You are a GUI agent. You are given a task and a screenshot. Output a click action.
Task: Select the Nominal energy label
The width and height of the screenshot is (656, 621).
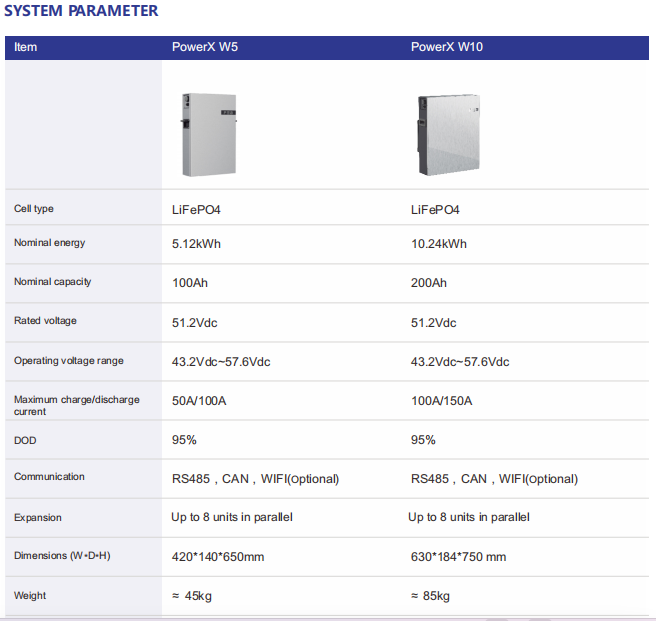49,243
